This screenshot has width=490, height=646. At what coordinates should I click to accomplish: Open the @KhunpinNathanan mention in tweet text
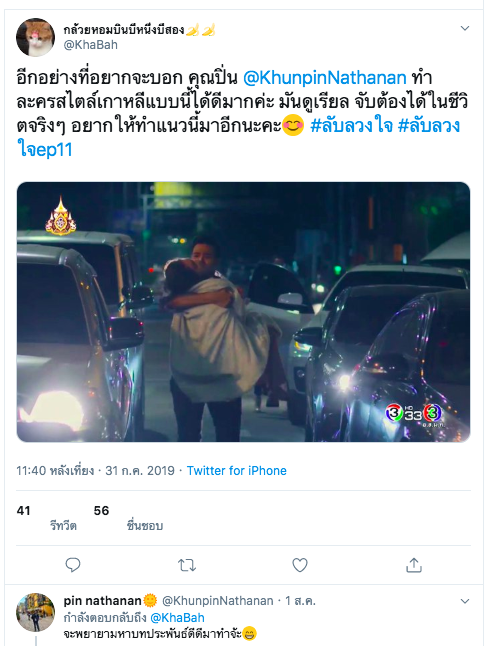click(325, 77)
